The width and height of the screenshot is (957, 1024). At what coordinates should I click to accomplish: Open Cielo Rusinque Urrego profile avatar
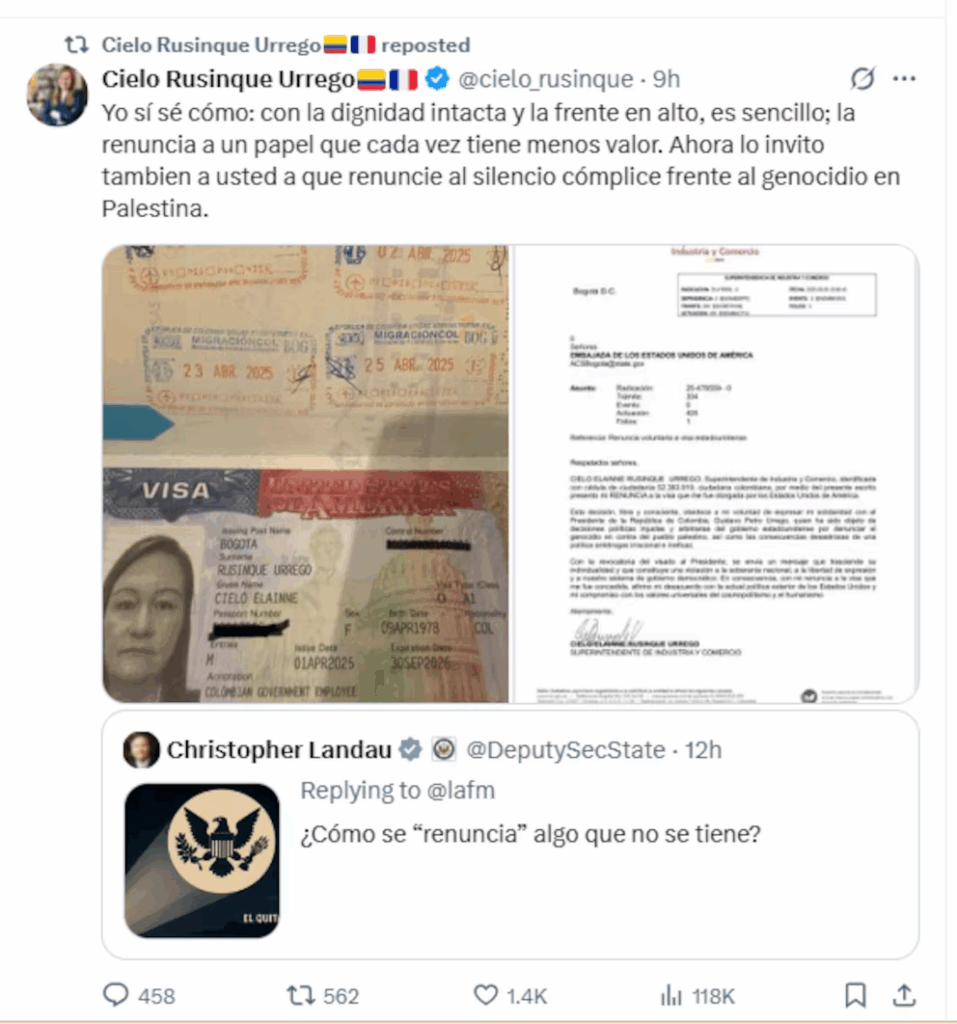pyautogui.click(x=57, y=95)
